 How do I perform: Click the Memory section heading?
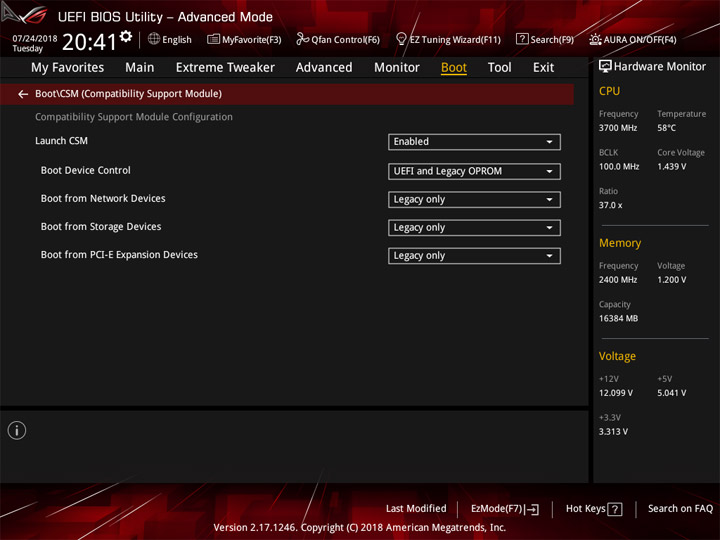tap(620, 243)
